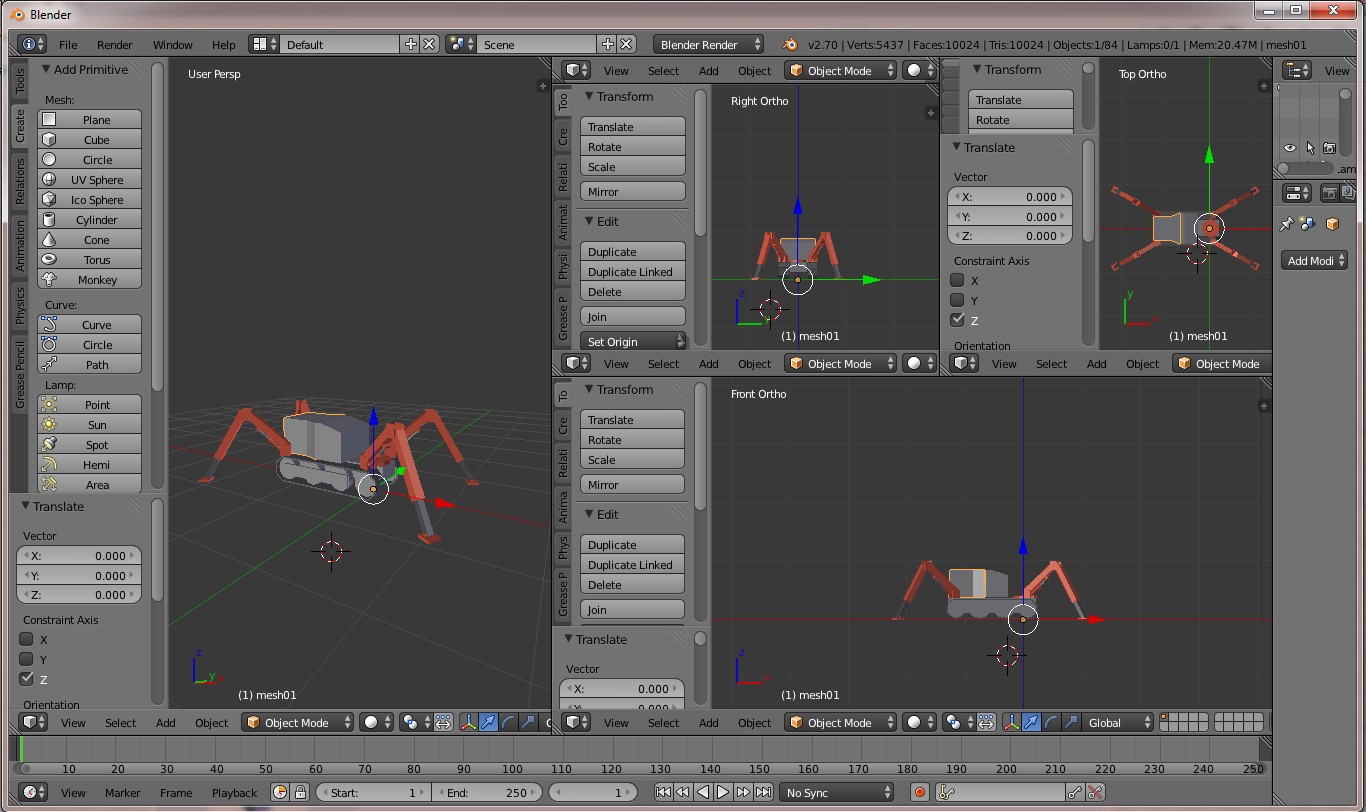Add a Point lamp
The width and height of the screenshot is (1366, 812).
[x=90, y=405]
